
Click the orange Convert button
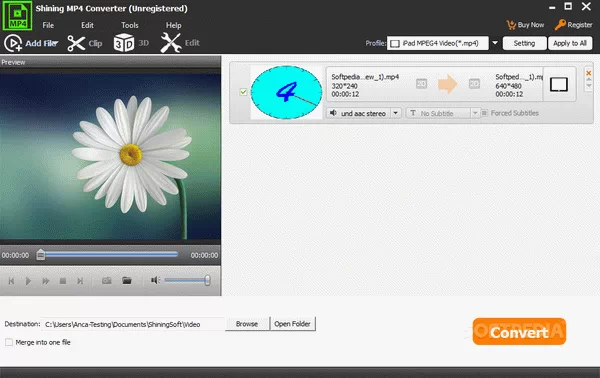click(519, 332)
